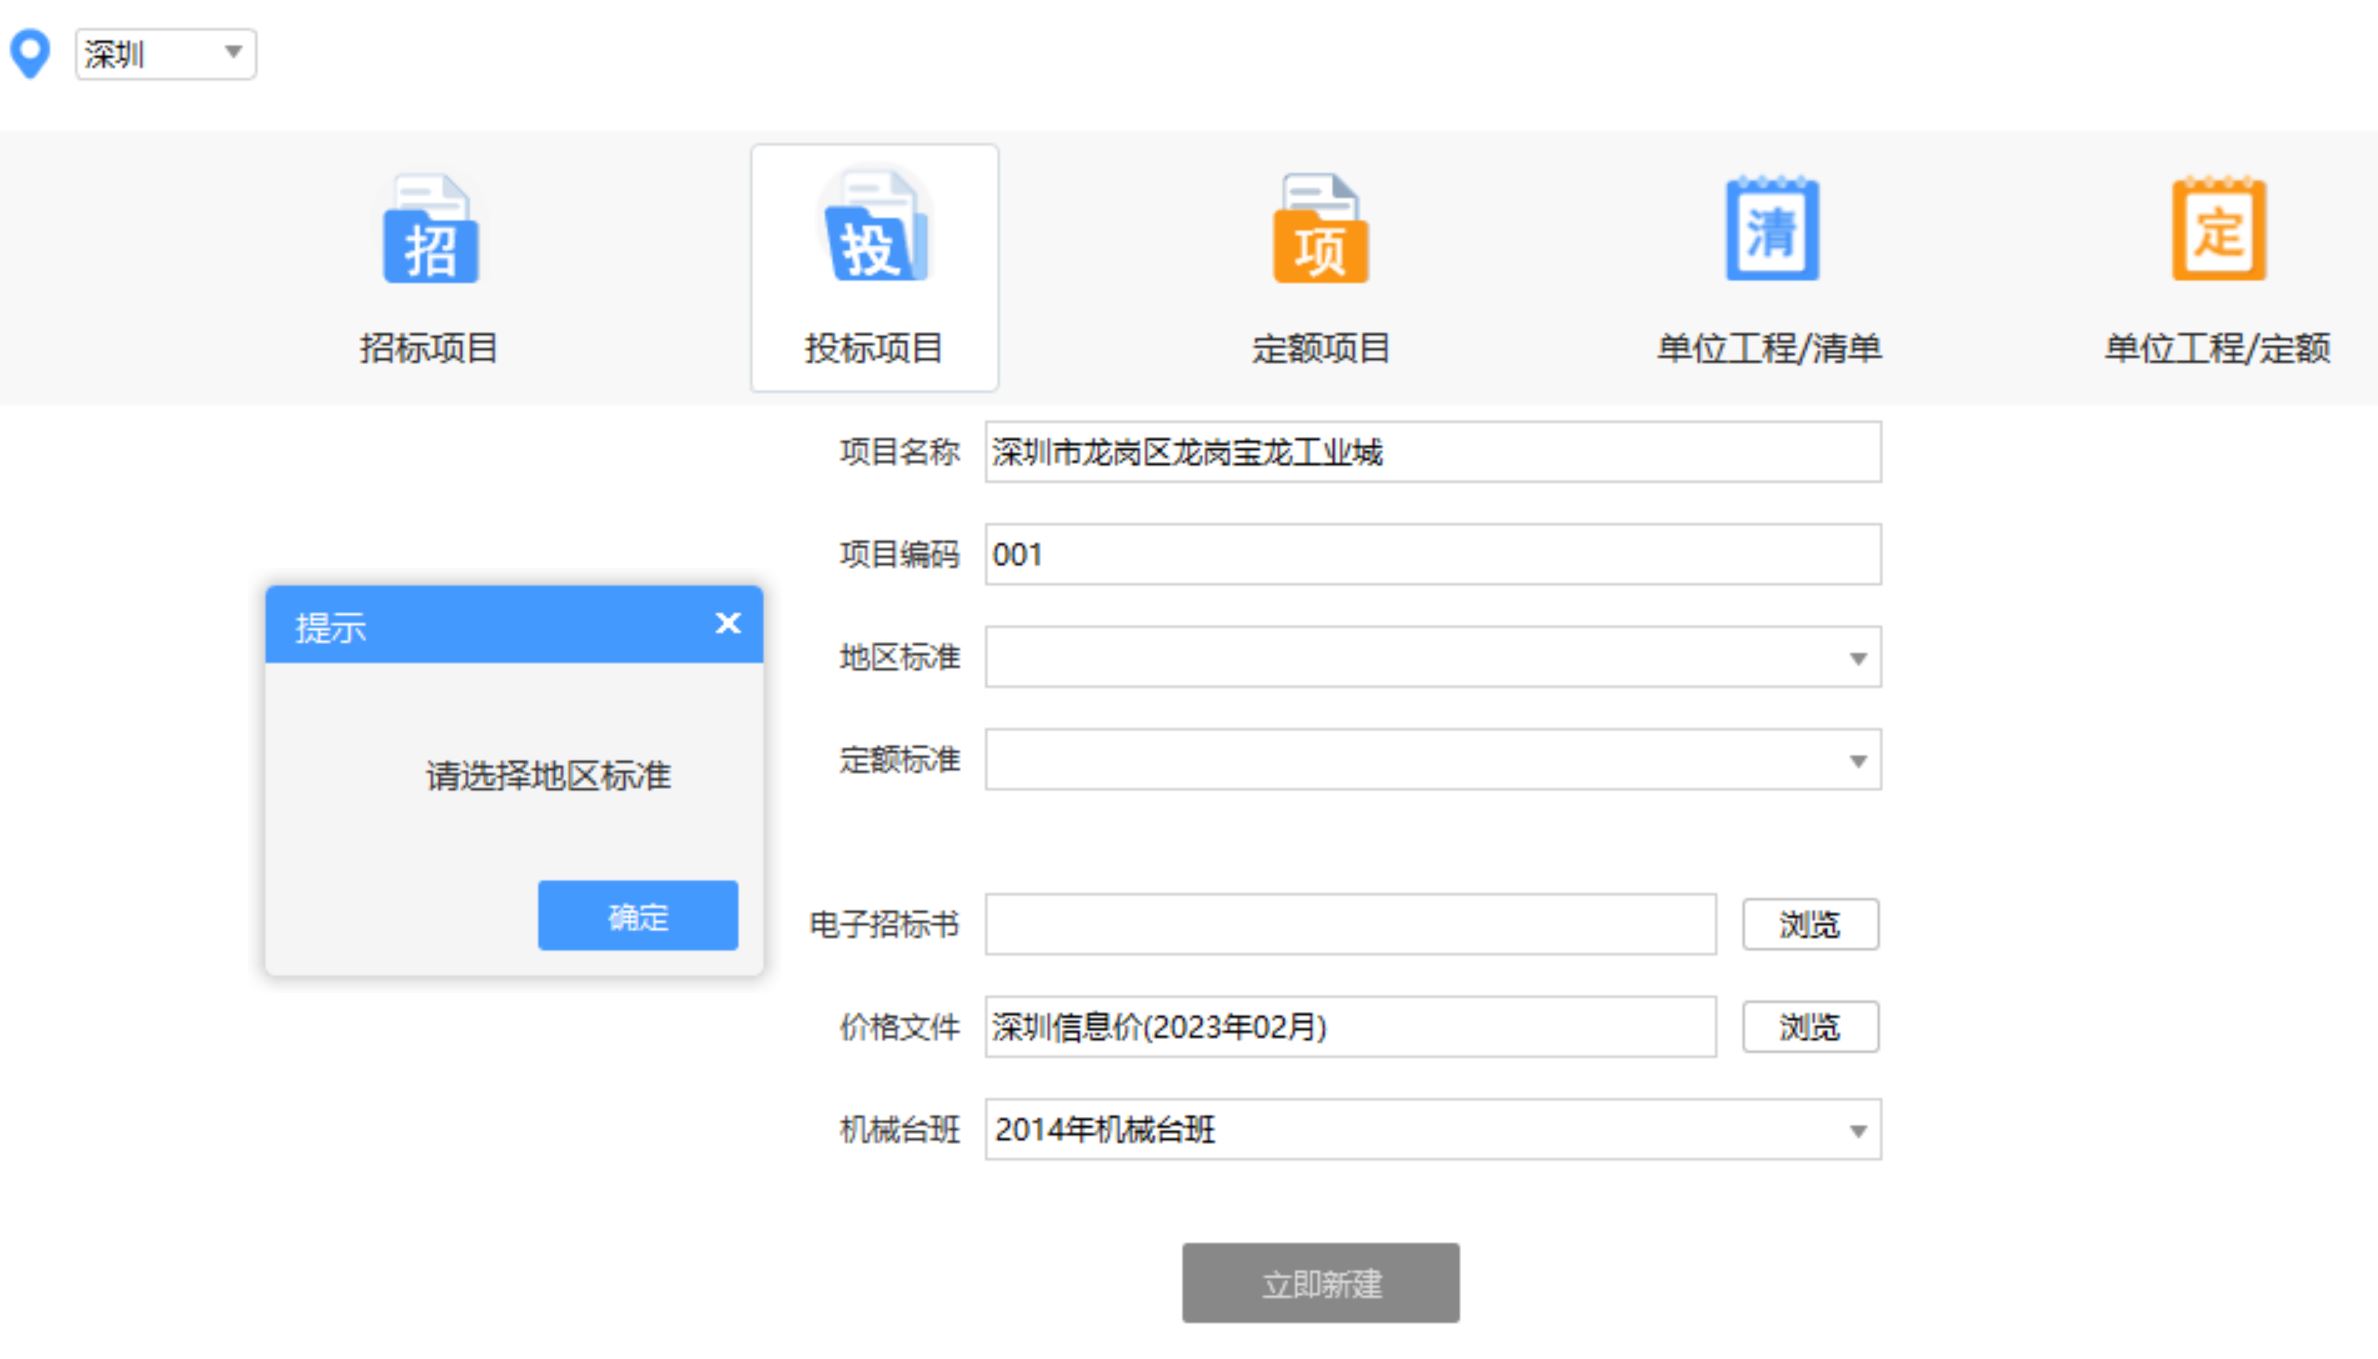Click the 电子招标书 field label
The image size is (2378, 1359).
[885, 924]
